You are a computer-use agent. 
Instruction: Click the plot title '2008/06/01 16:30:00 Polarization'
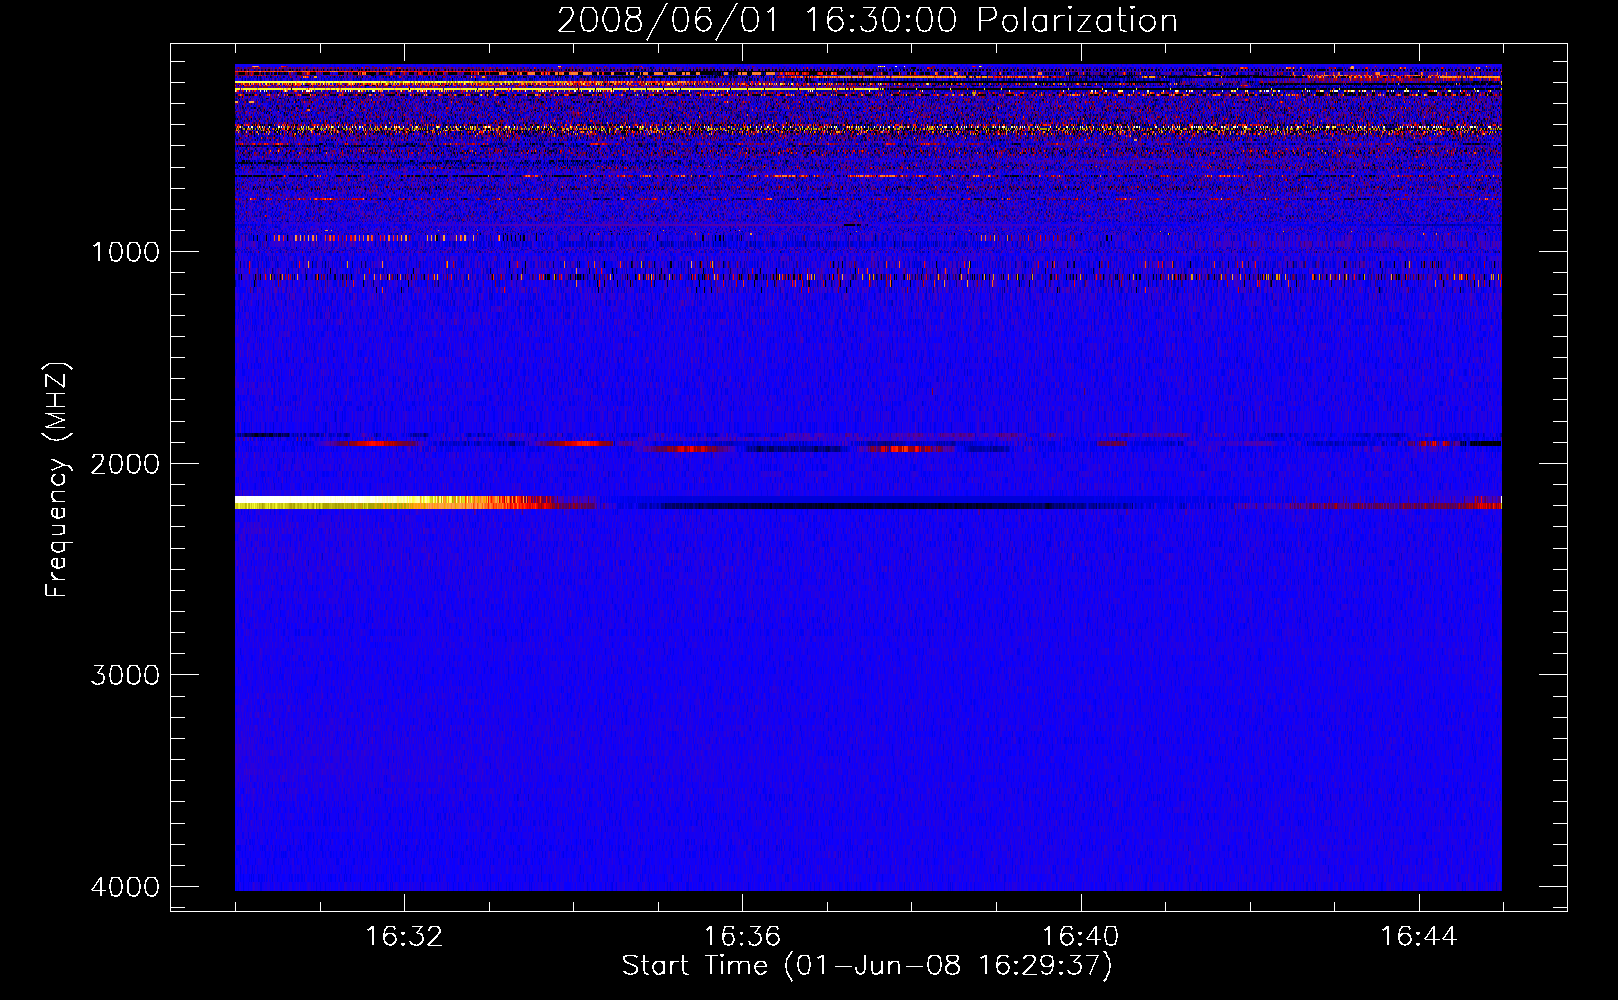(867, 20)
